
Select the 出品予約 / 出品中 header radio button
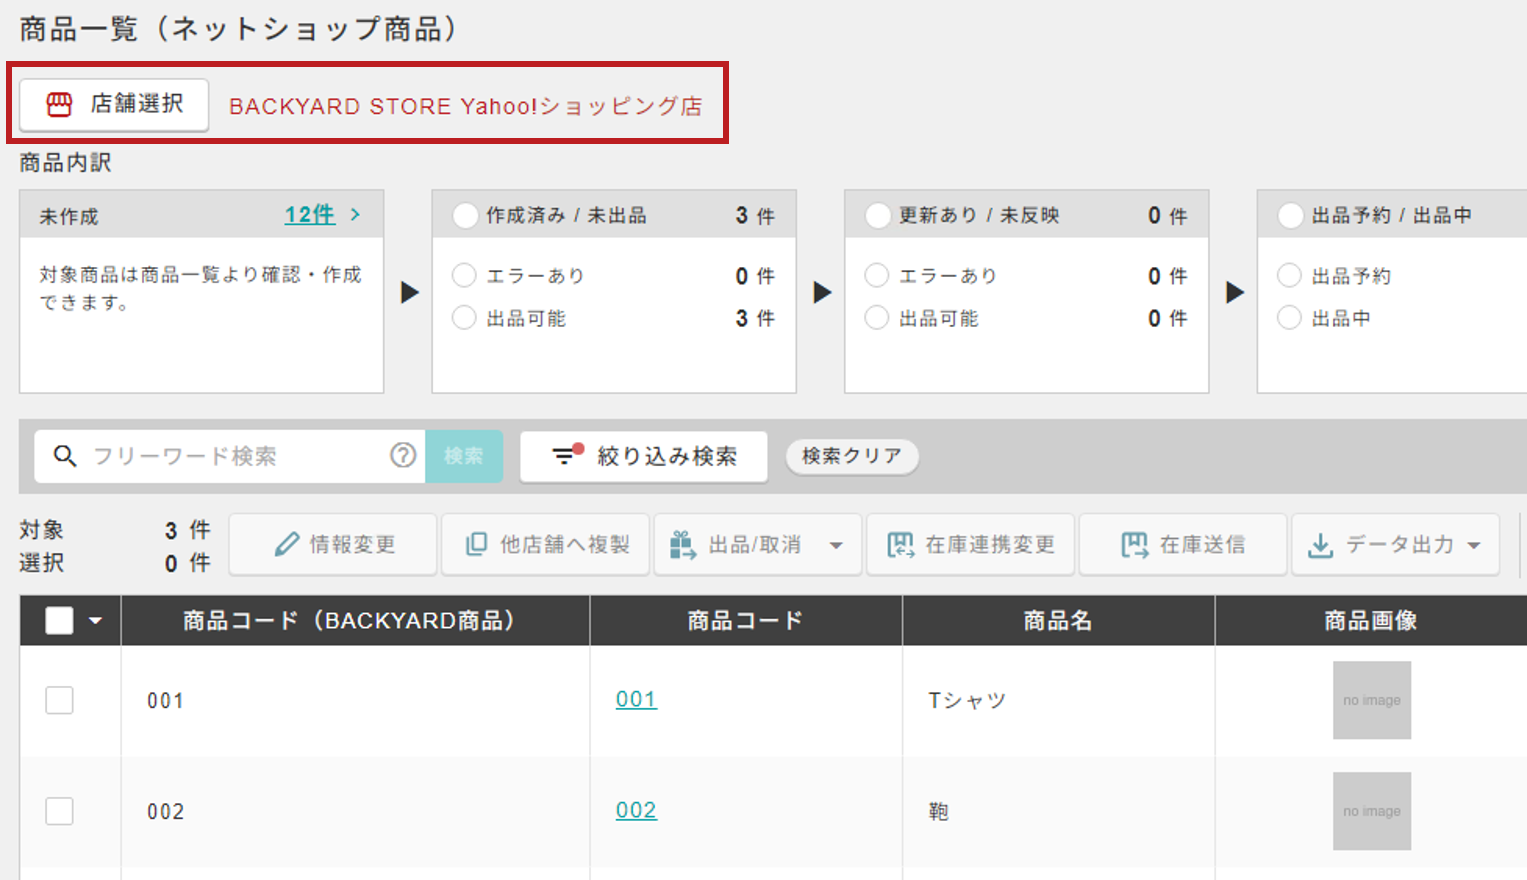click(1291, 215)
